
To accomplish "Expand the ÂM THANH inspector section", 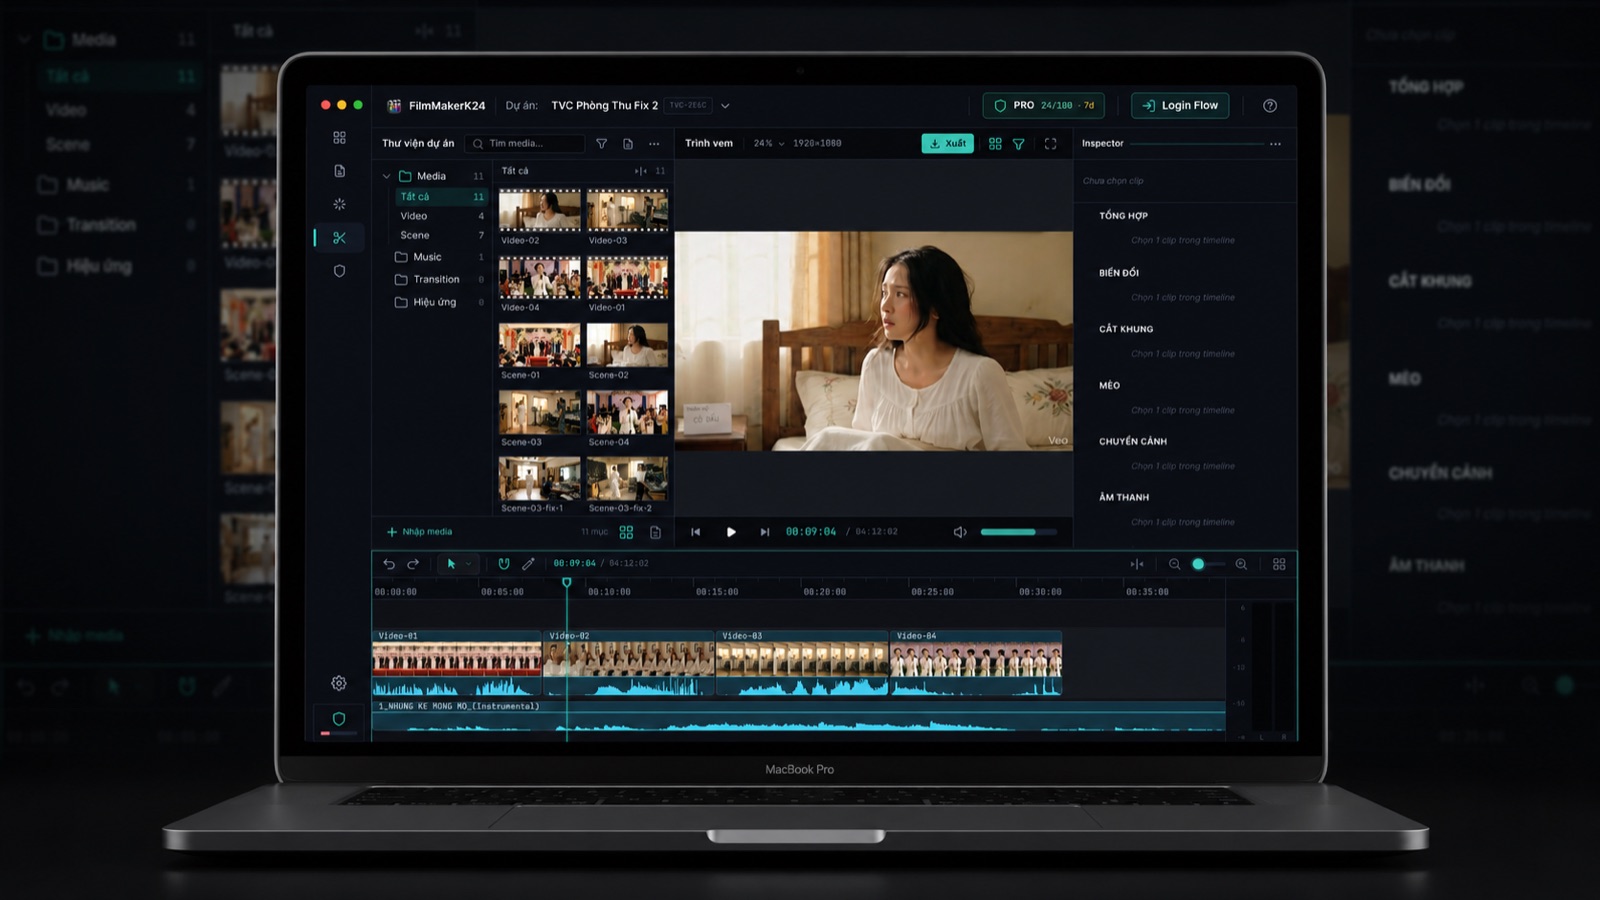I will 1124,497.
